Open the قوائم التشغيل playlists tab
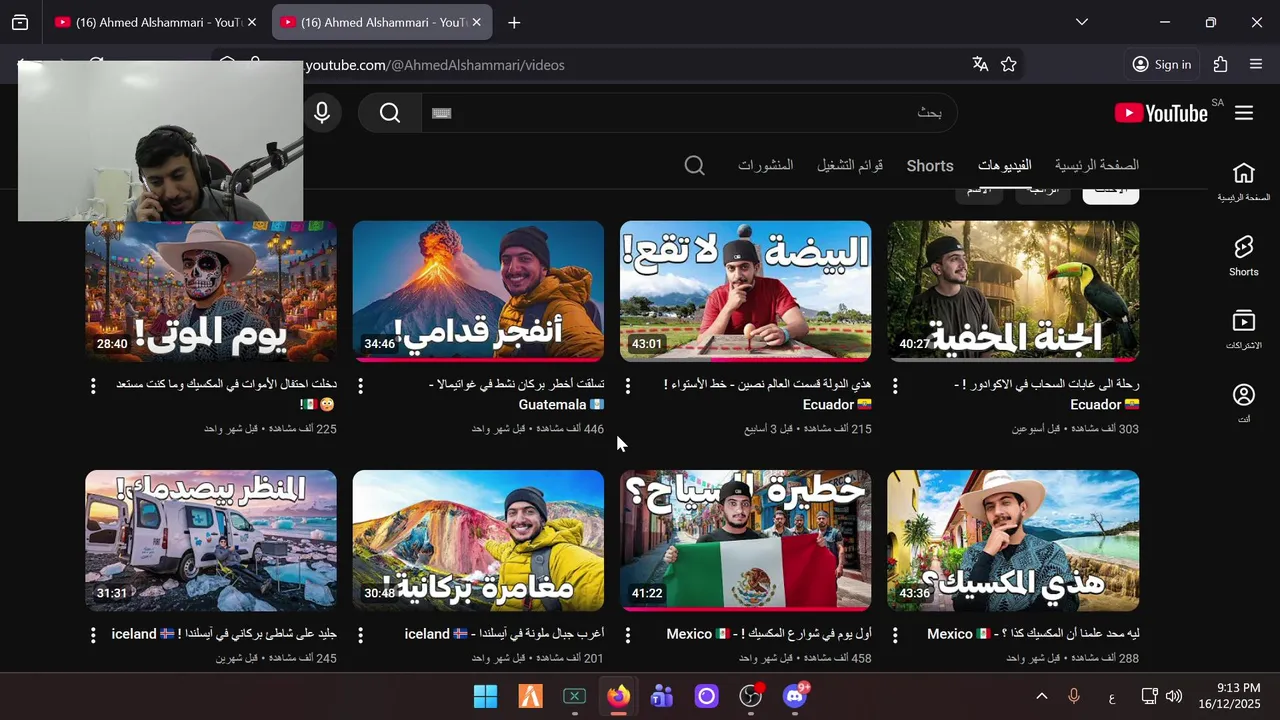 (x=850, y=165)
